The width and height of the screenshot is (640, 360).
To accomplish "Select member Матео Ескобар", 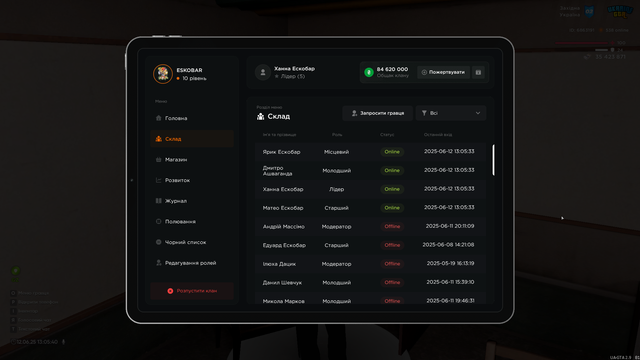I will [283, 208].
